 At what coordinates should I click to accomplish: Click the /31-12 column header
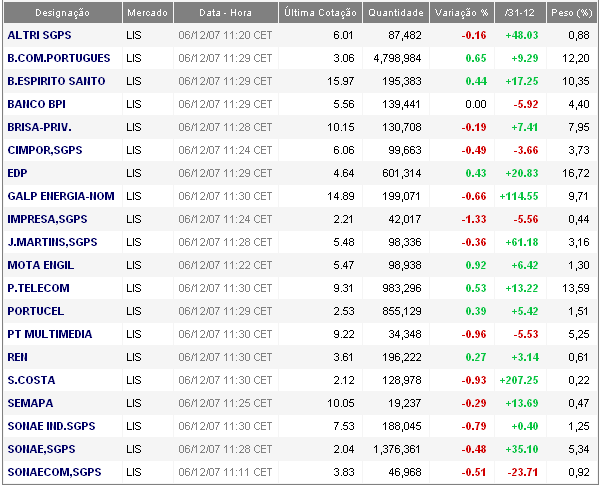pos(520,13)
